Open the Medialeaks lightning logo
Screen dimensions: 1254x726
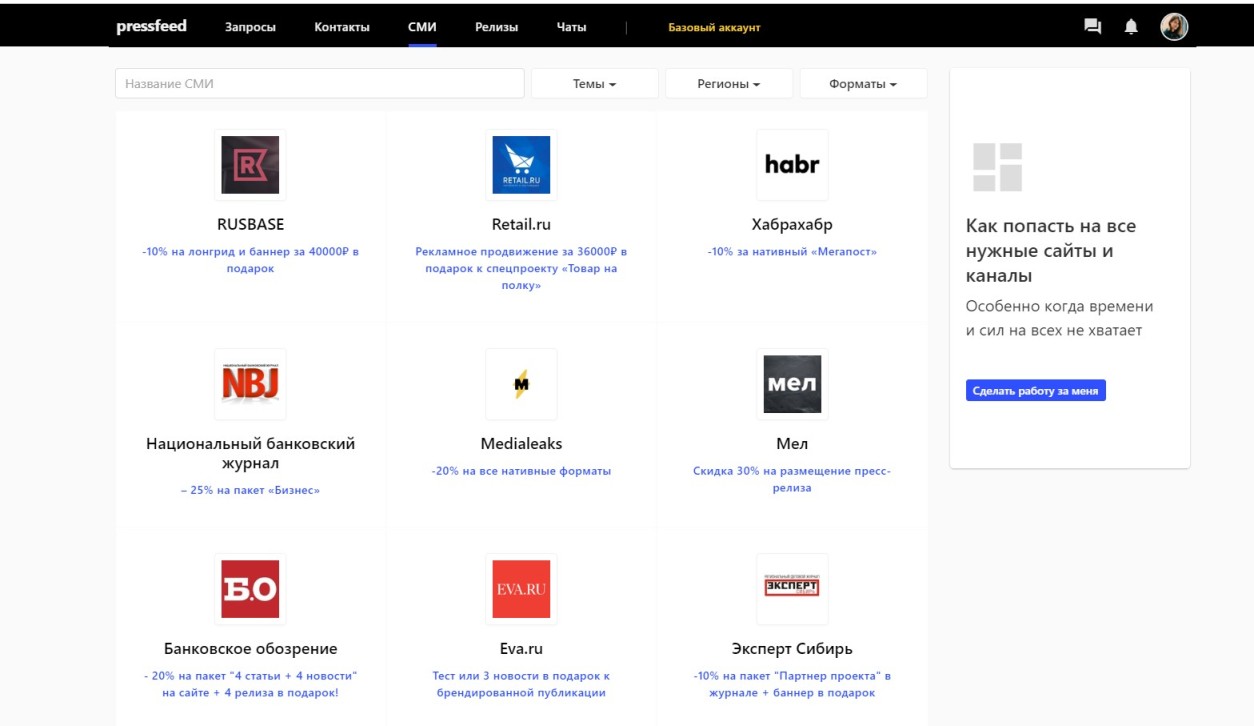pos(521,384)
